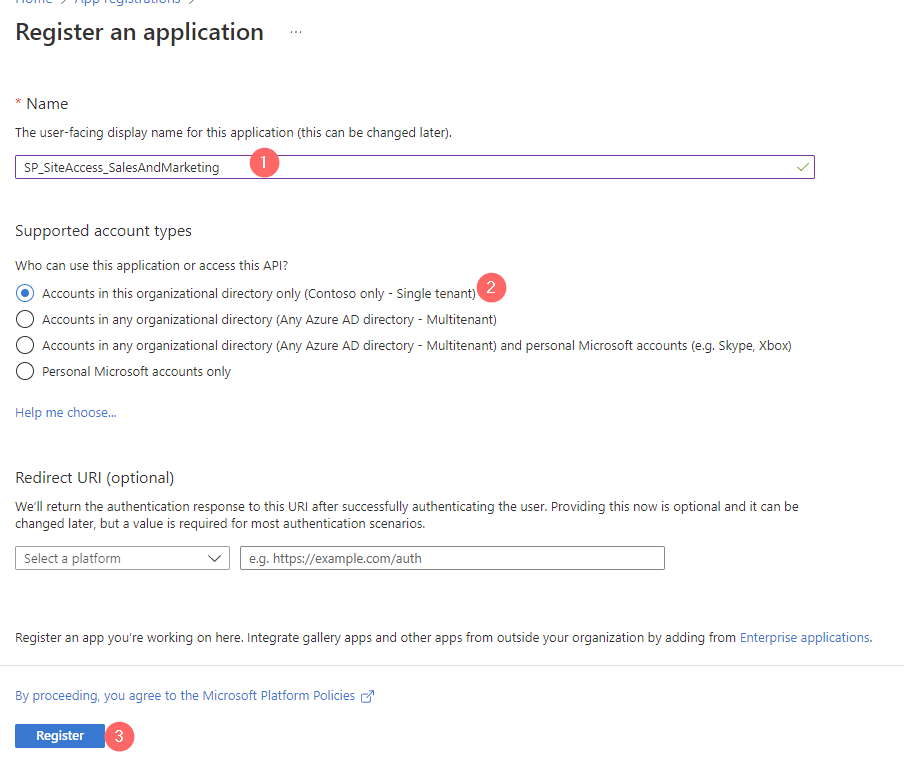Click the Redirect URI text box

tap(452, 558)
